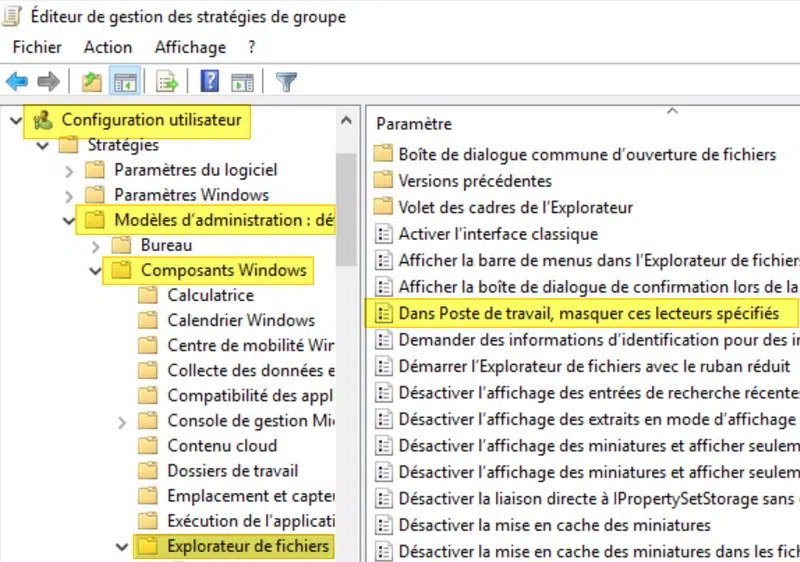Click folder icon next to Calculatrice

(148, 295)
